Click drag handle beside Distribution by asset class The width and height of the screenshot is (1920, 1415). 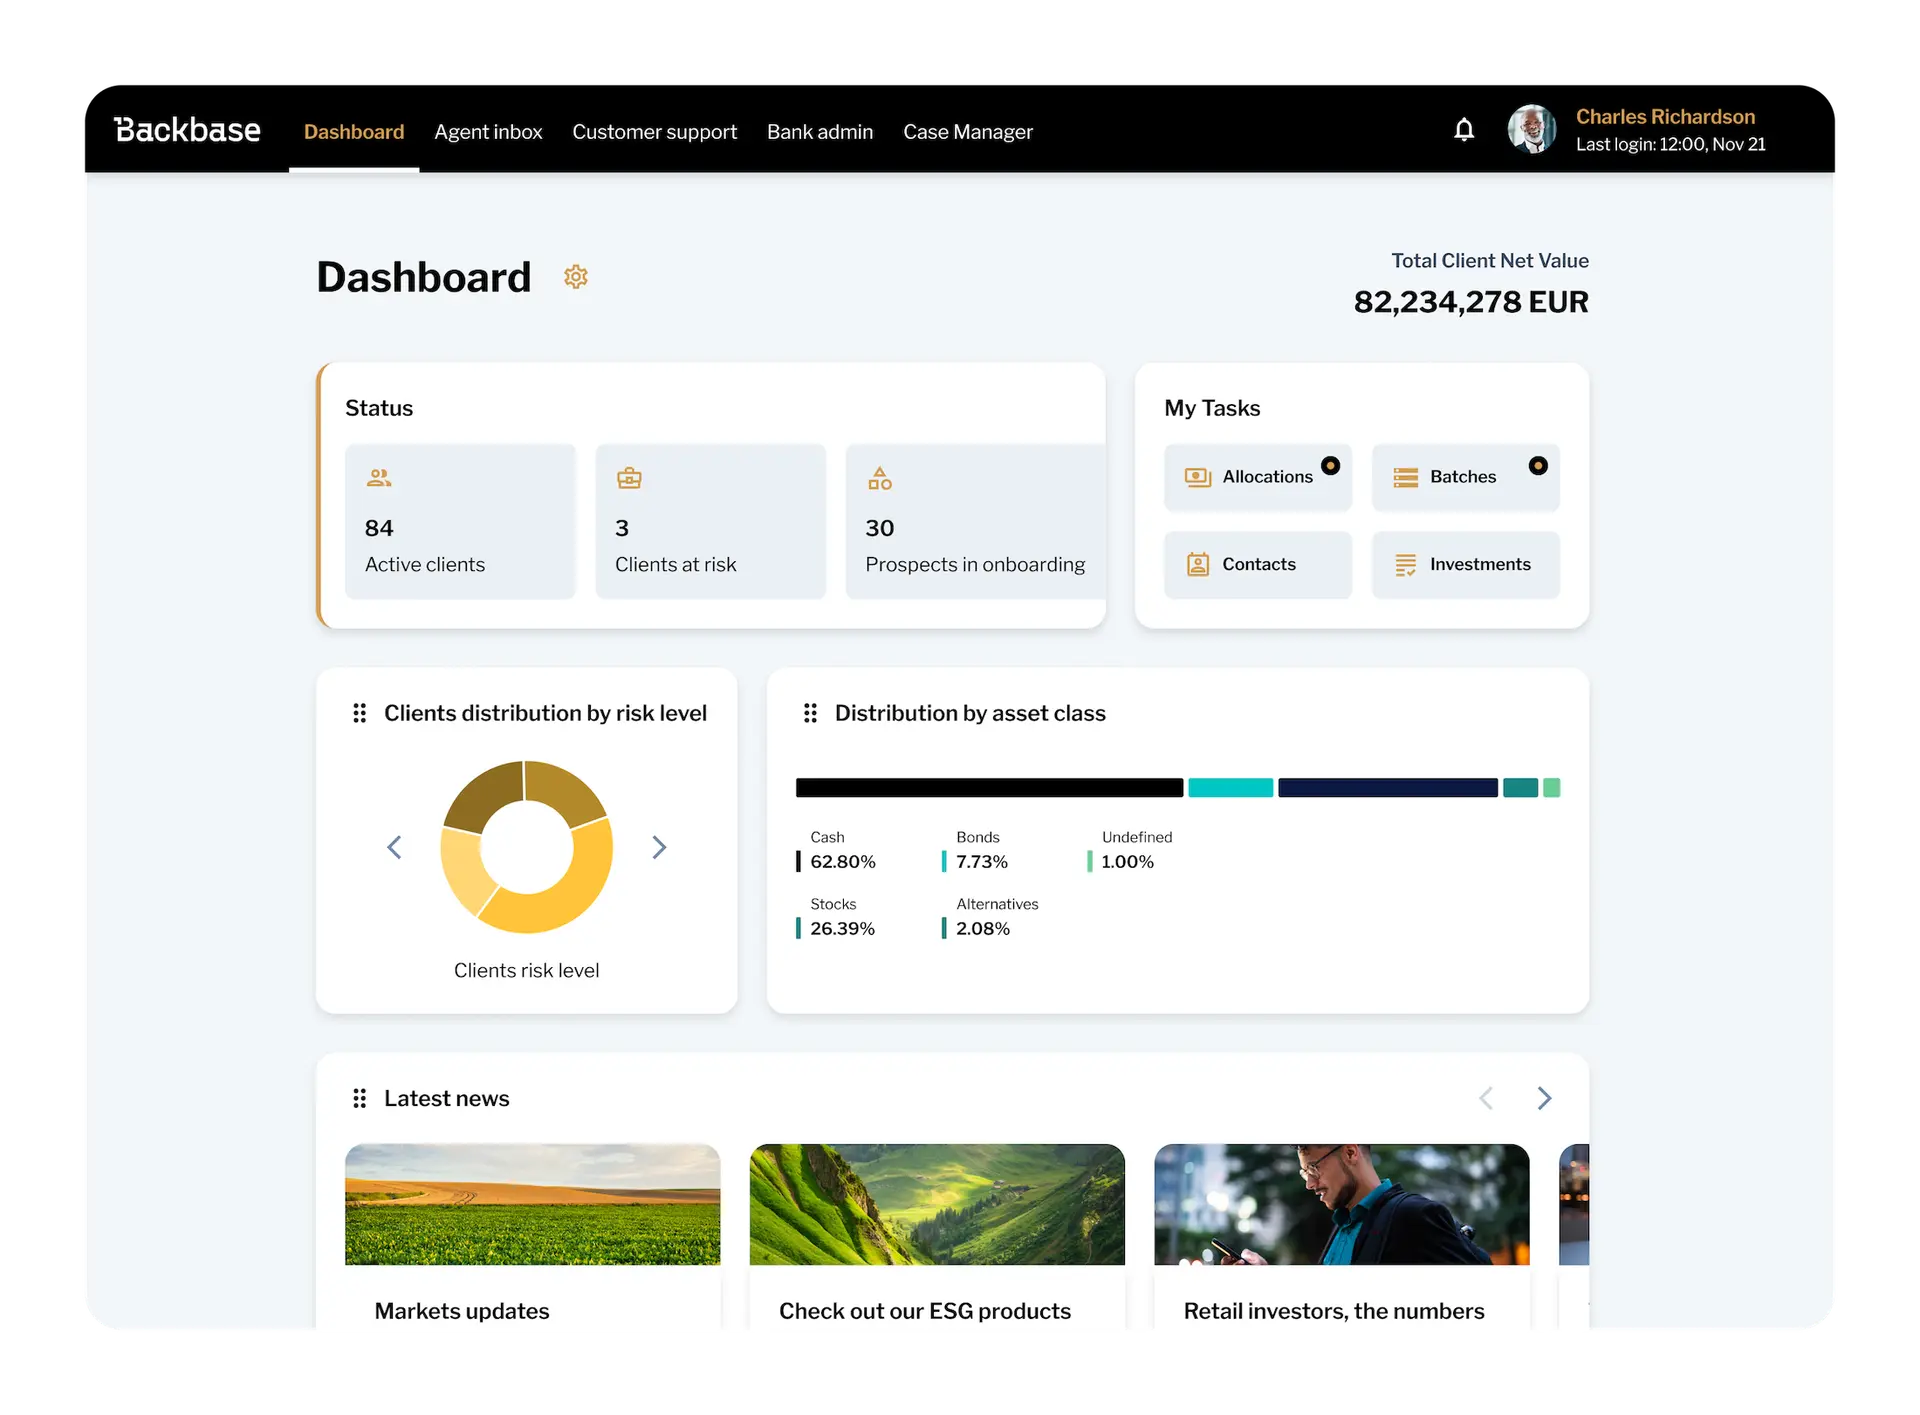pos(810,713)
